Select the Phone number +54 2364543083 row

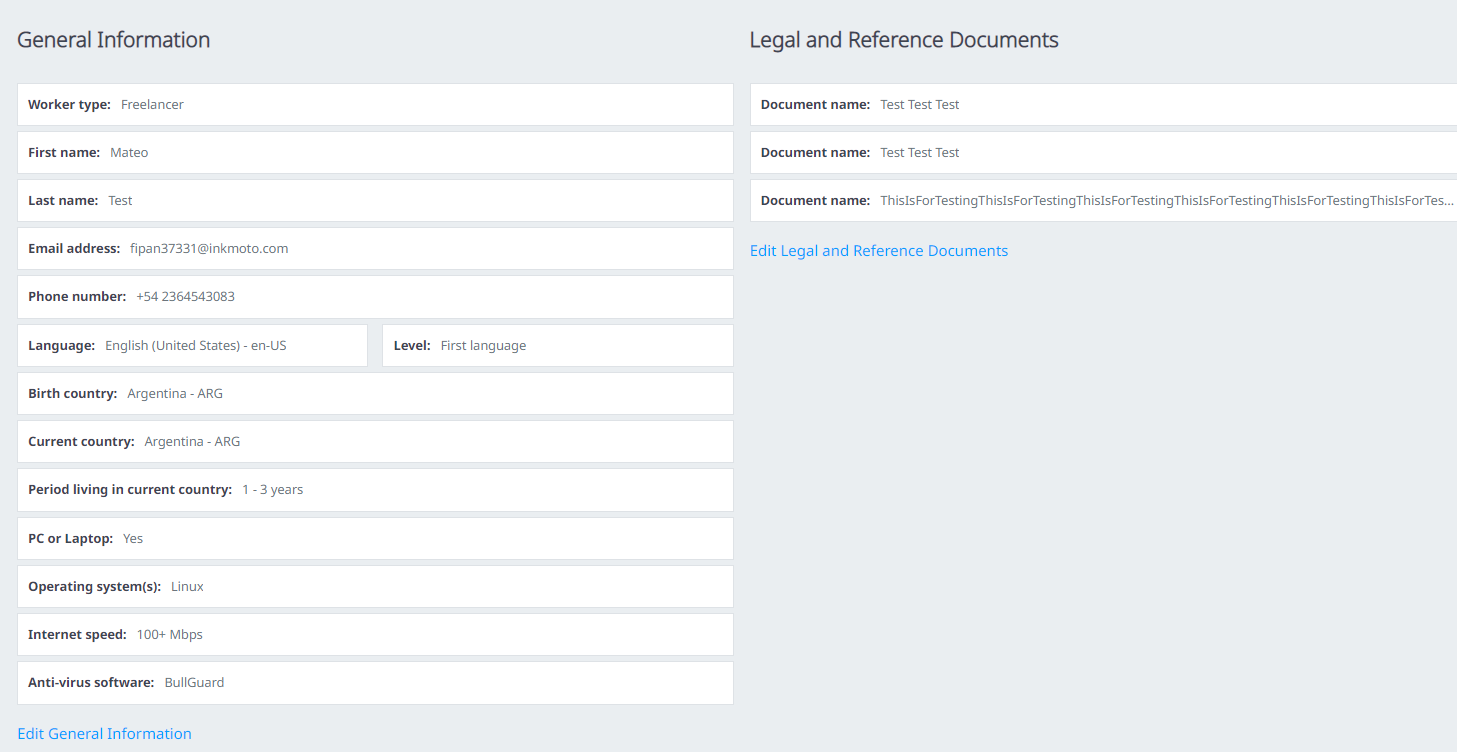click(375, 297)
